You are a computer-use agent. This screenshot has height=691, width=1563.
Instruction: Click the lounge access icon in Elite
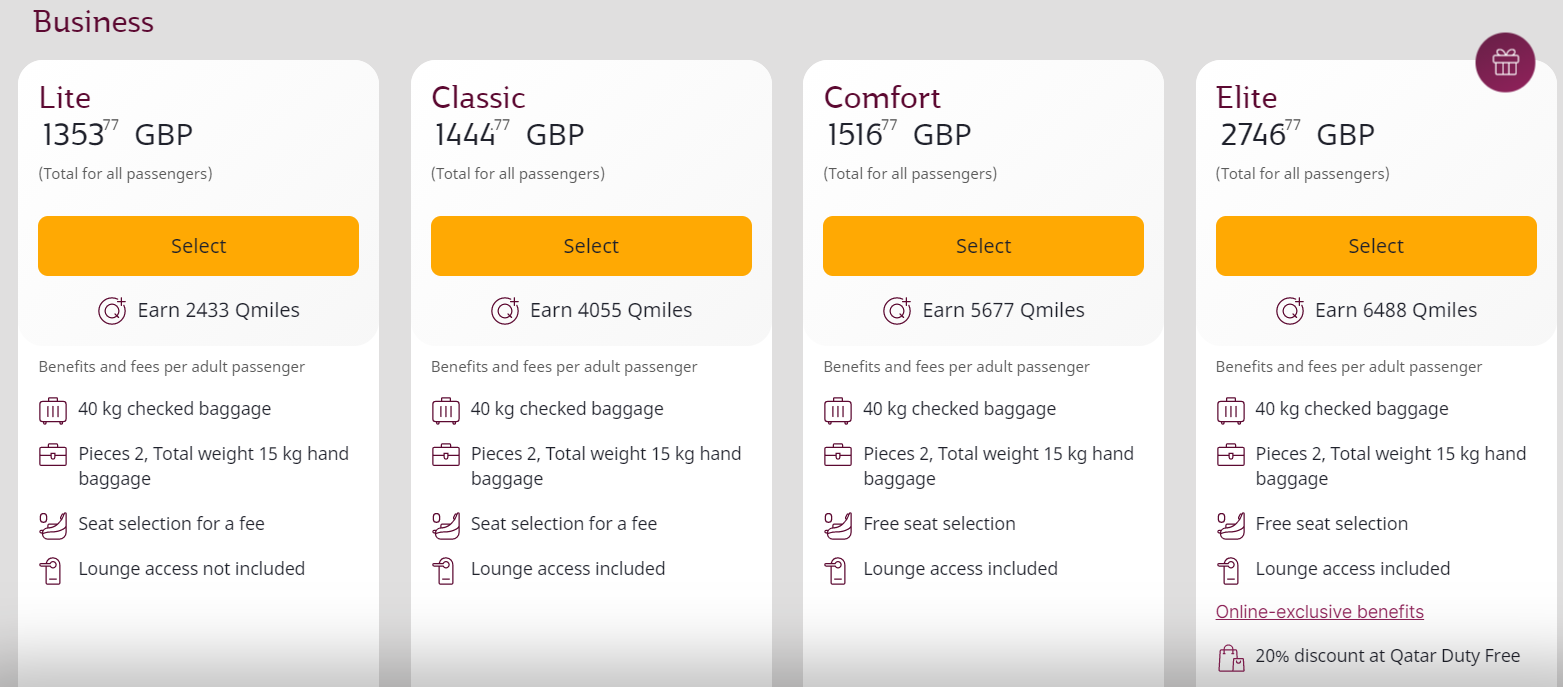(x=1229, y=570)
